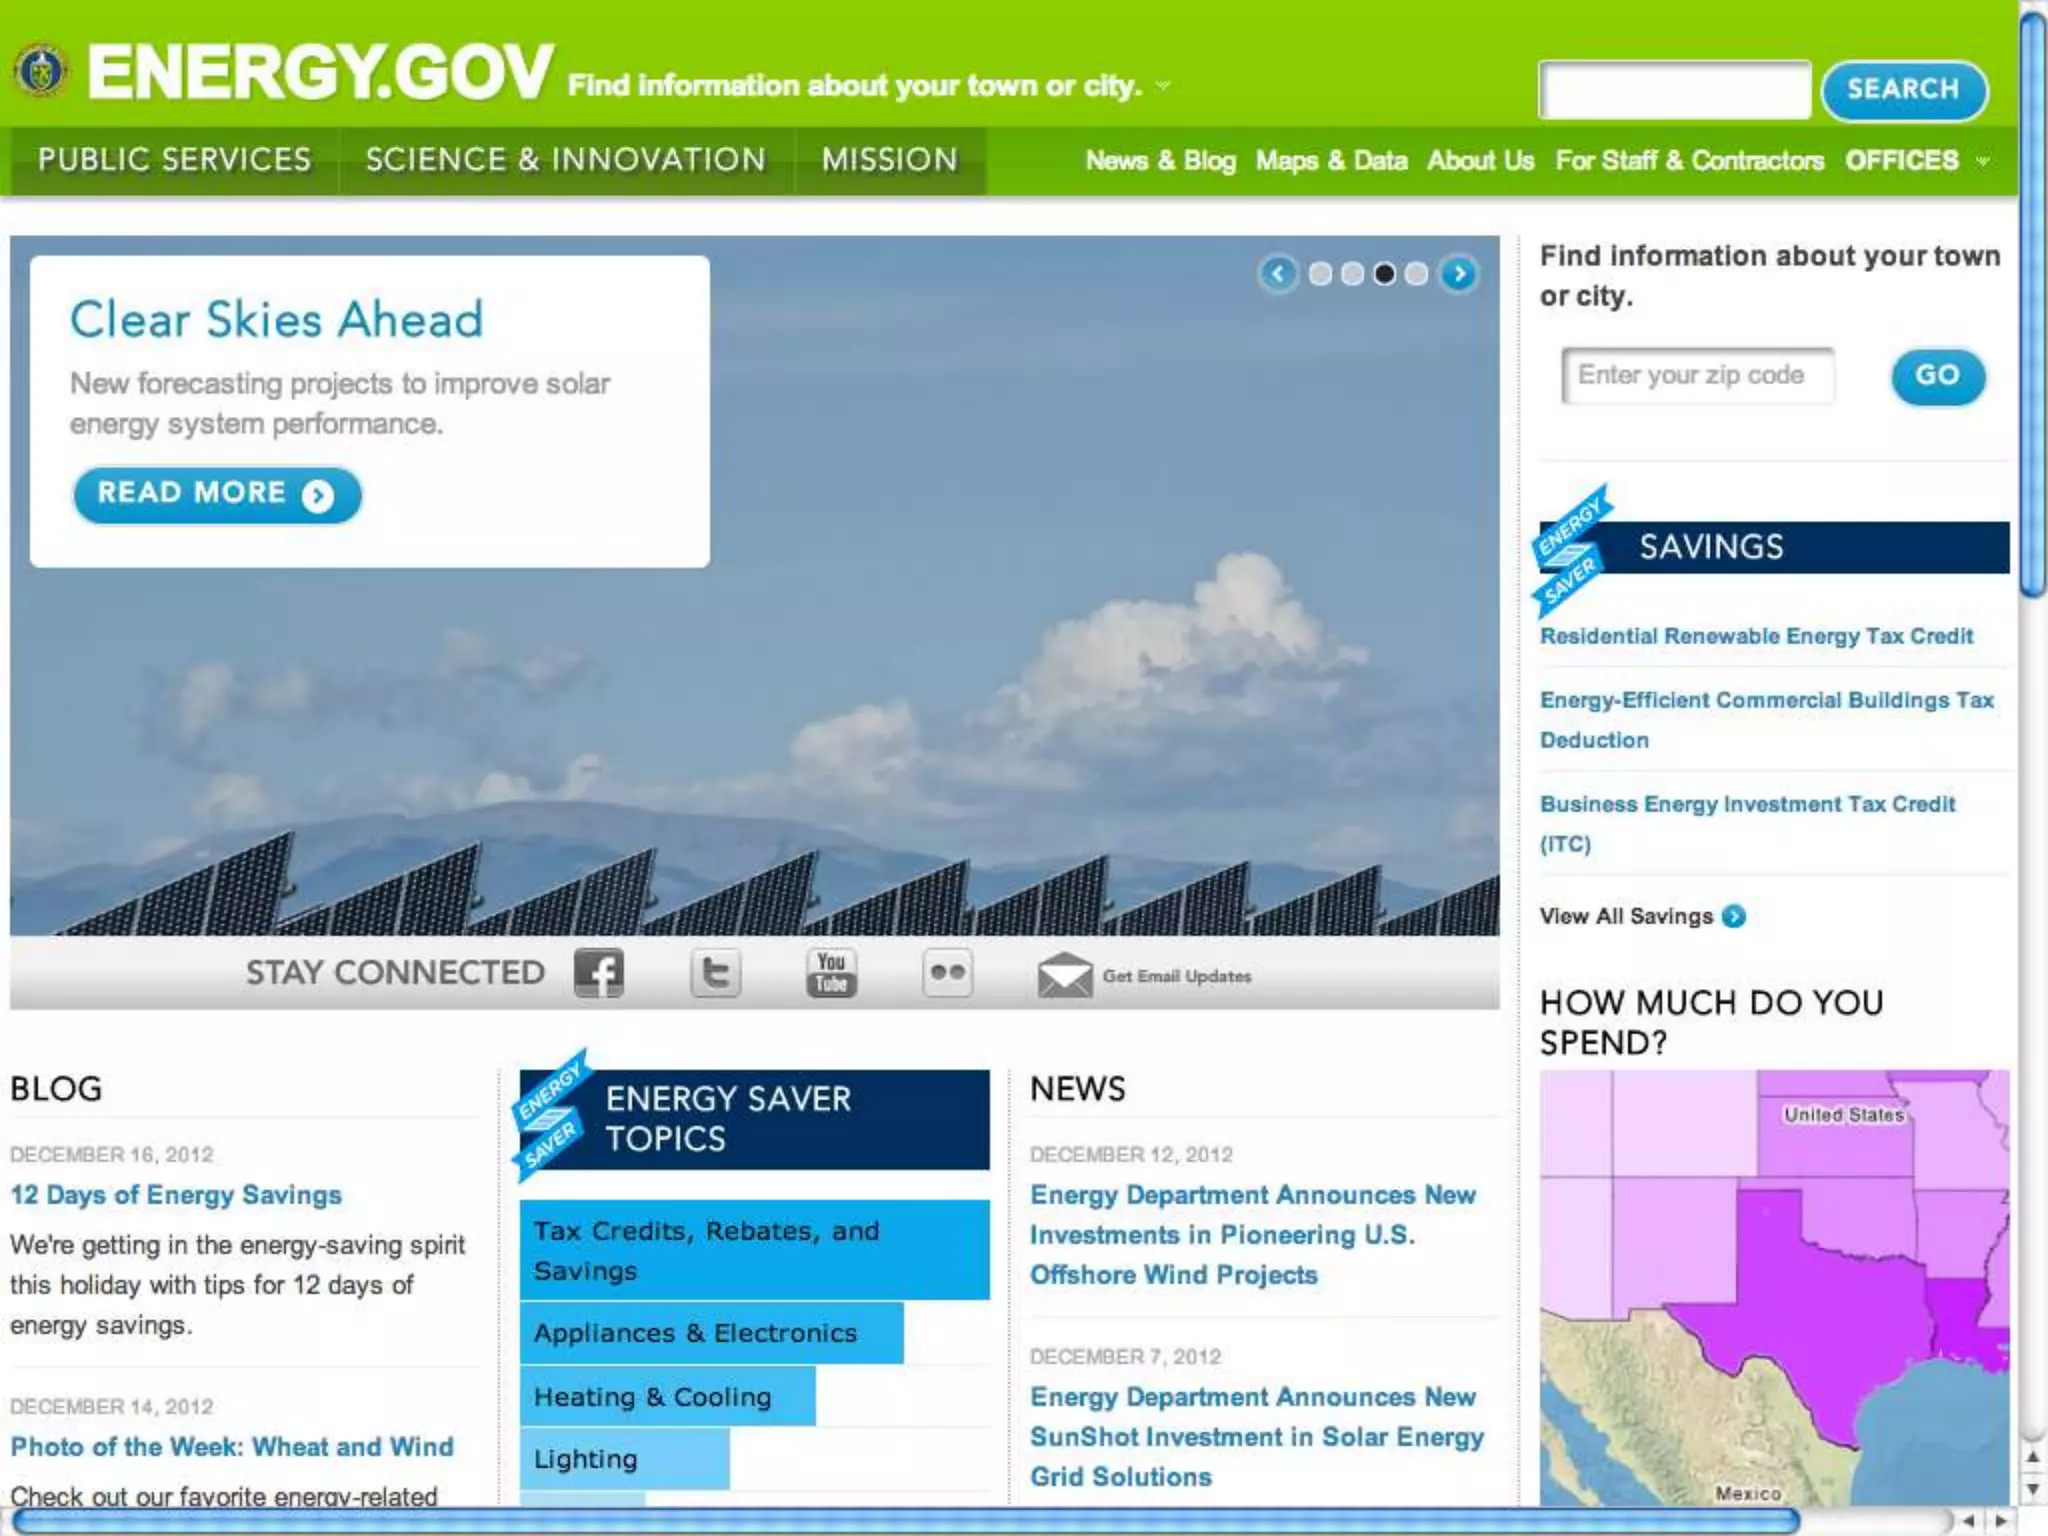Open the Twitter icon in Stay Connected
The width and height of the screenshot is (2048, 1536).
715,973
